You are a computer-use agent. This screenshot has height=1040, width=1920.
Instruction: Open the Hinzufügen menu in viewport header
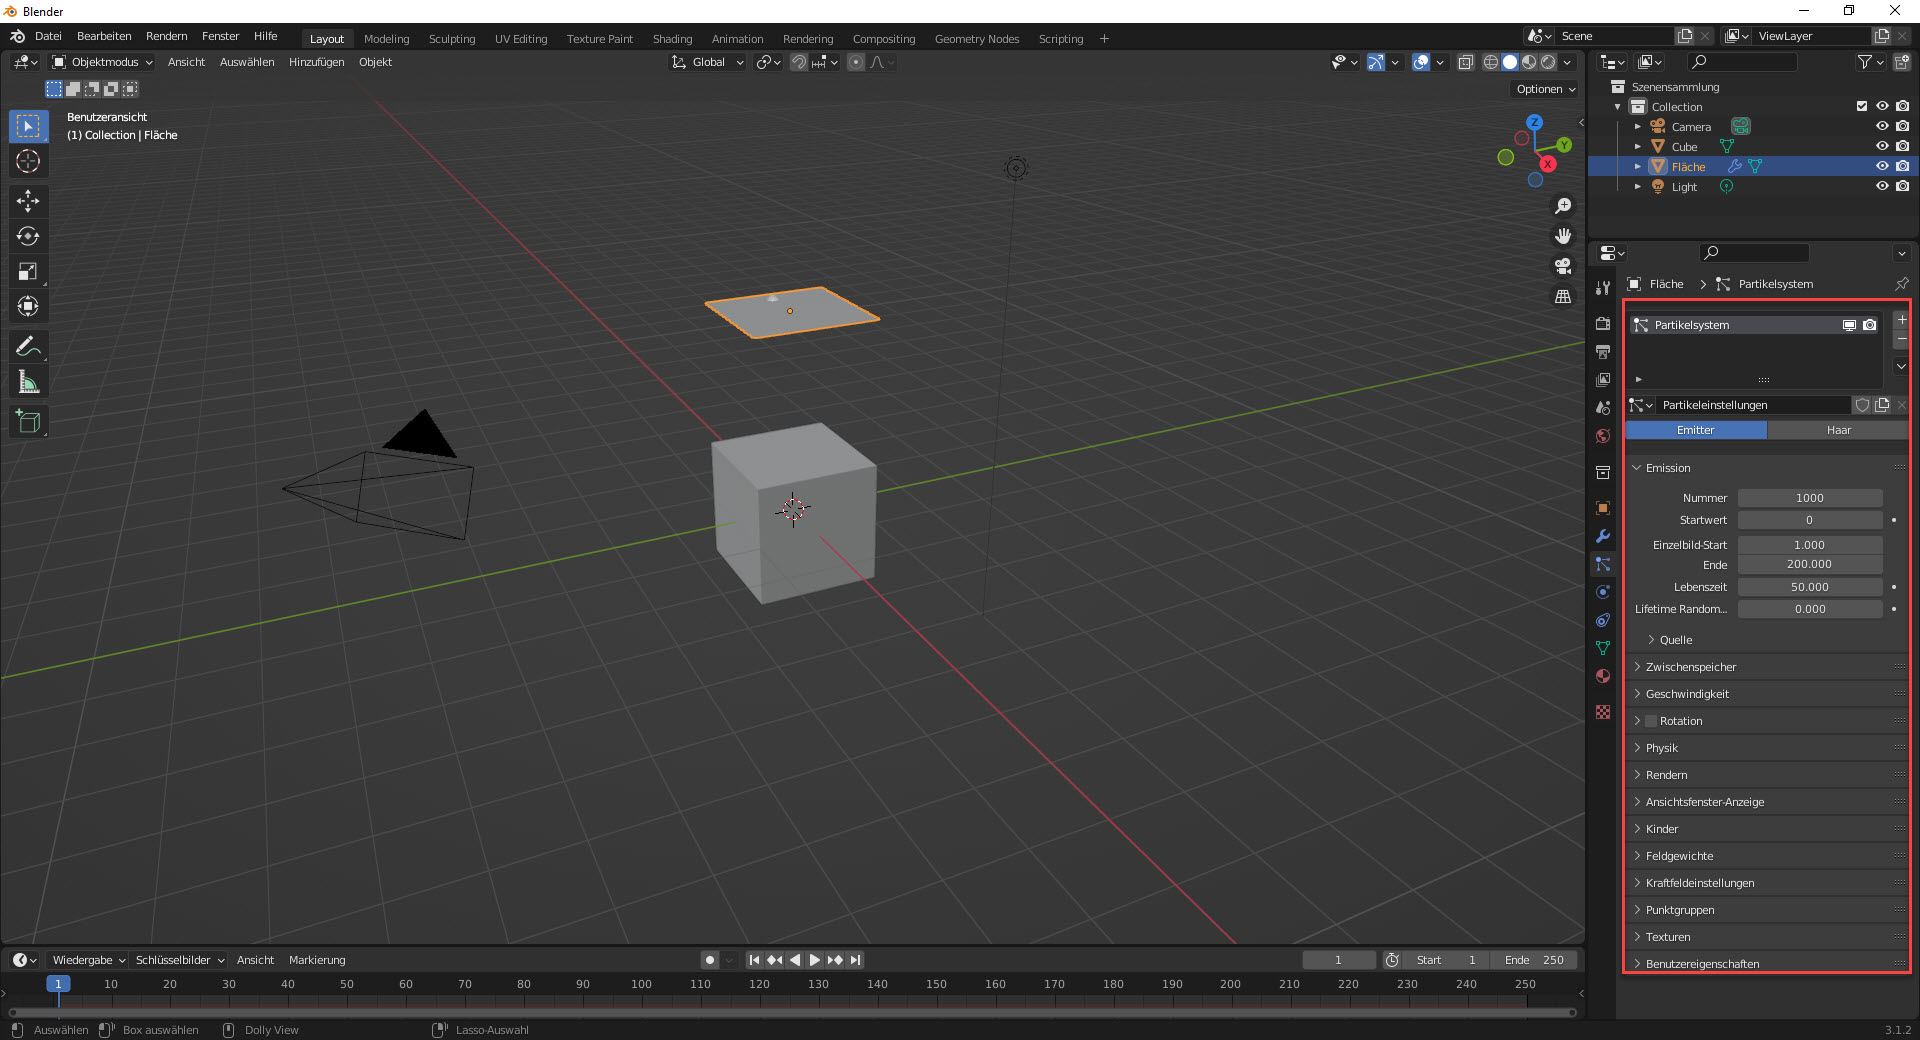tap(316, 62)
